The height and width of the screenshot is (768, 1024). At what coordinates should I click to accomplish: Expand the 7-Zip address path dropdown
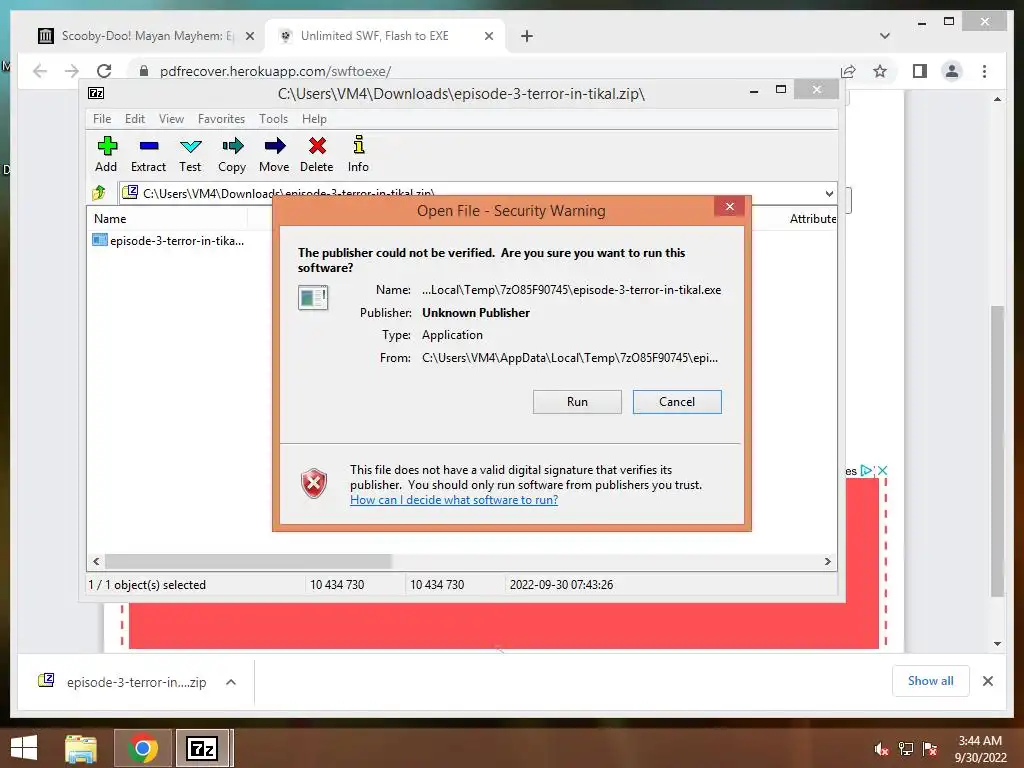click(829, 193)
